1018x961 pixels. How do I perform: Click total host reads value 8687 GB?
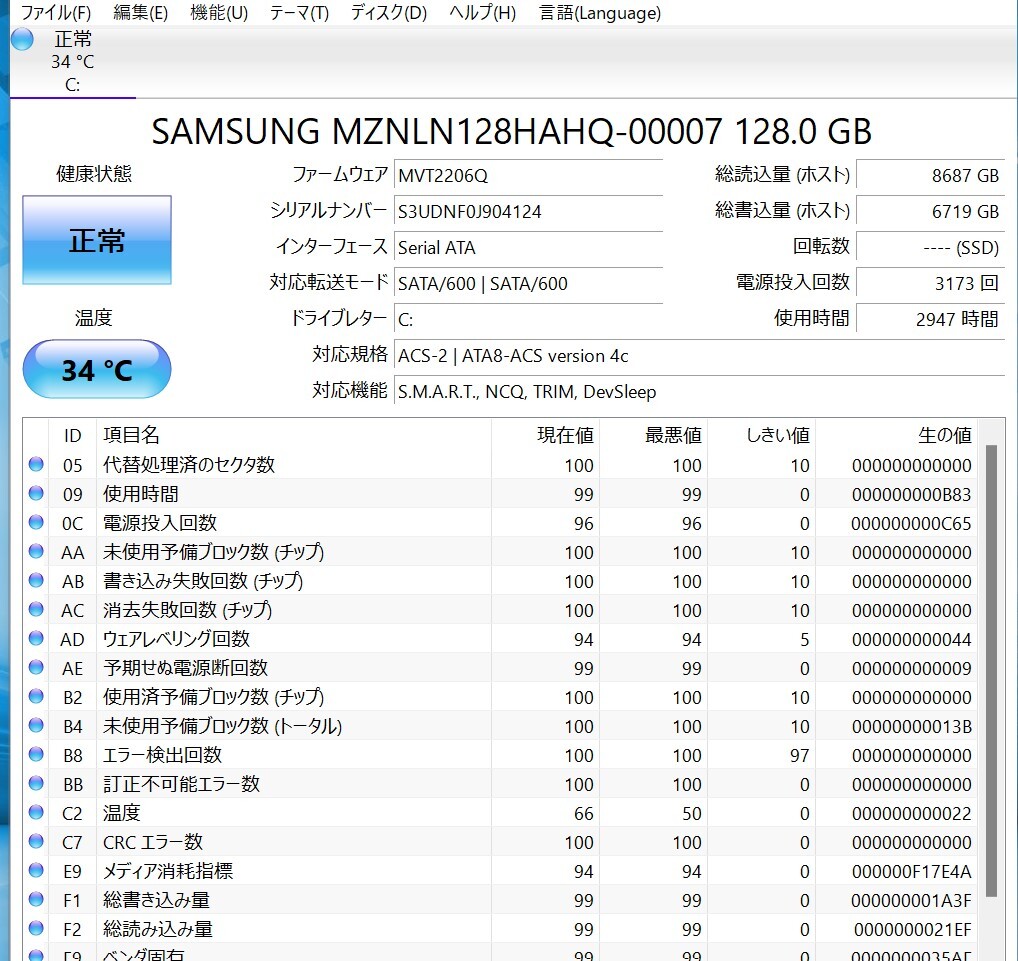[930, 175]
